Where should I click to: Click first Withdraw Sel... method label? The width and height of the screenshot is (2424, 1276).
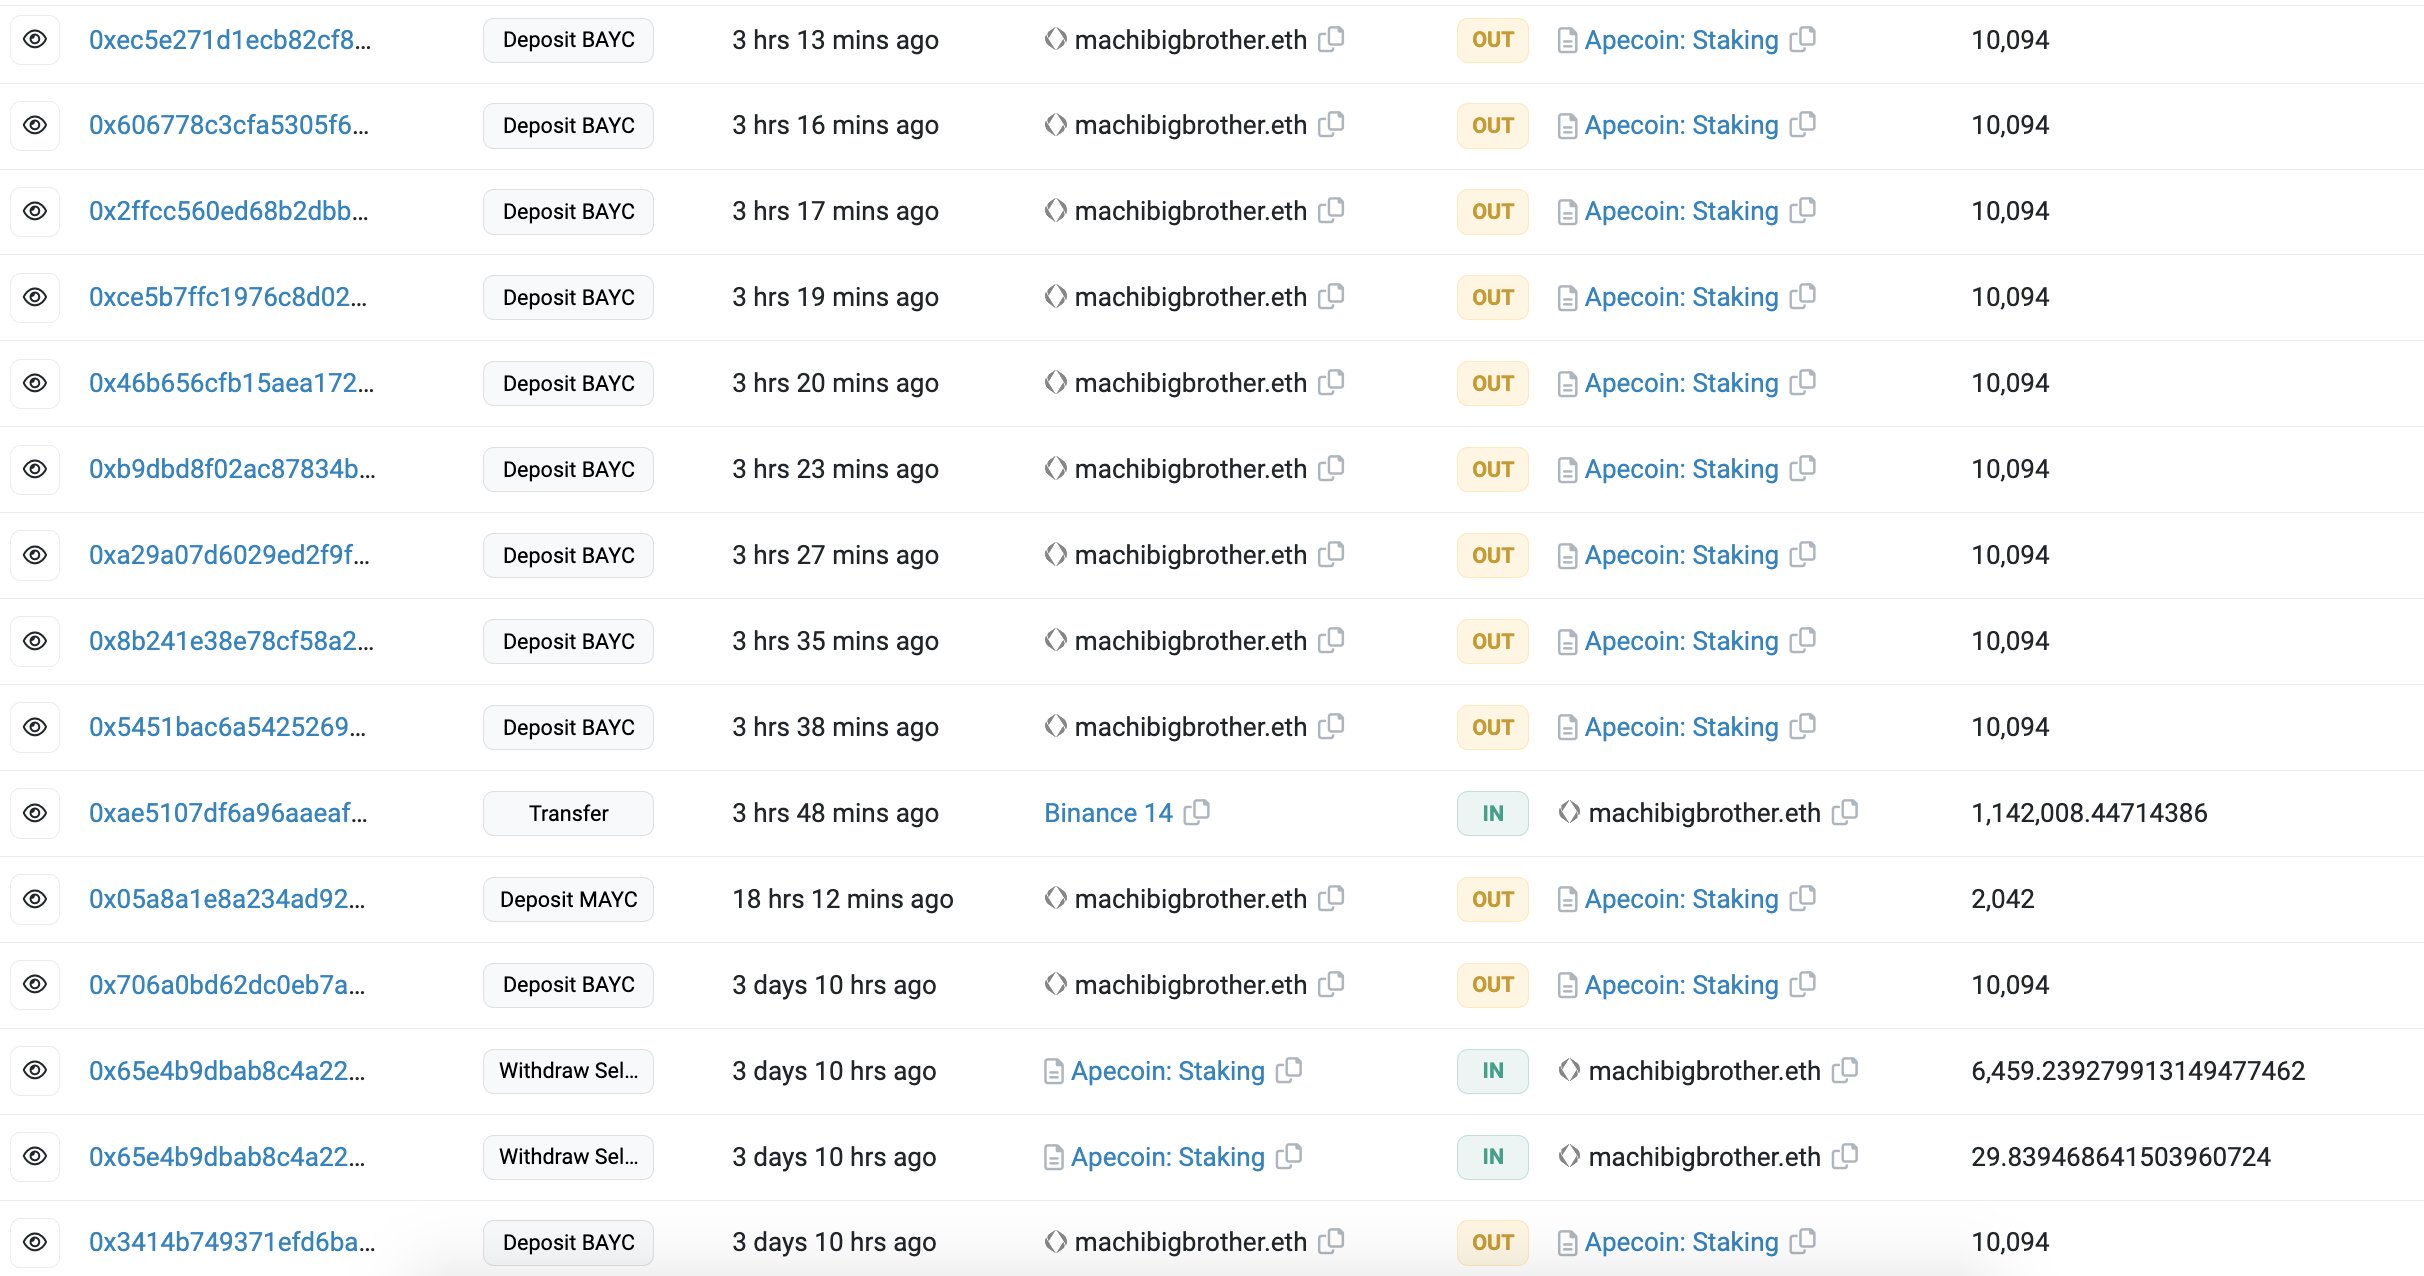(x=568, y=1071)
